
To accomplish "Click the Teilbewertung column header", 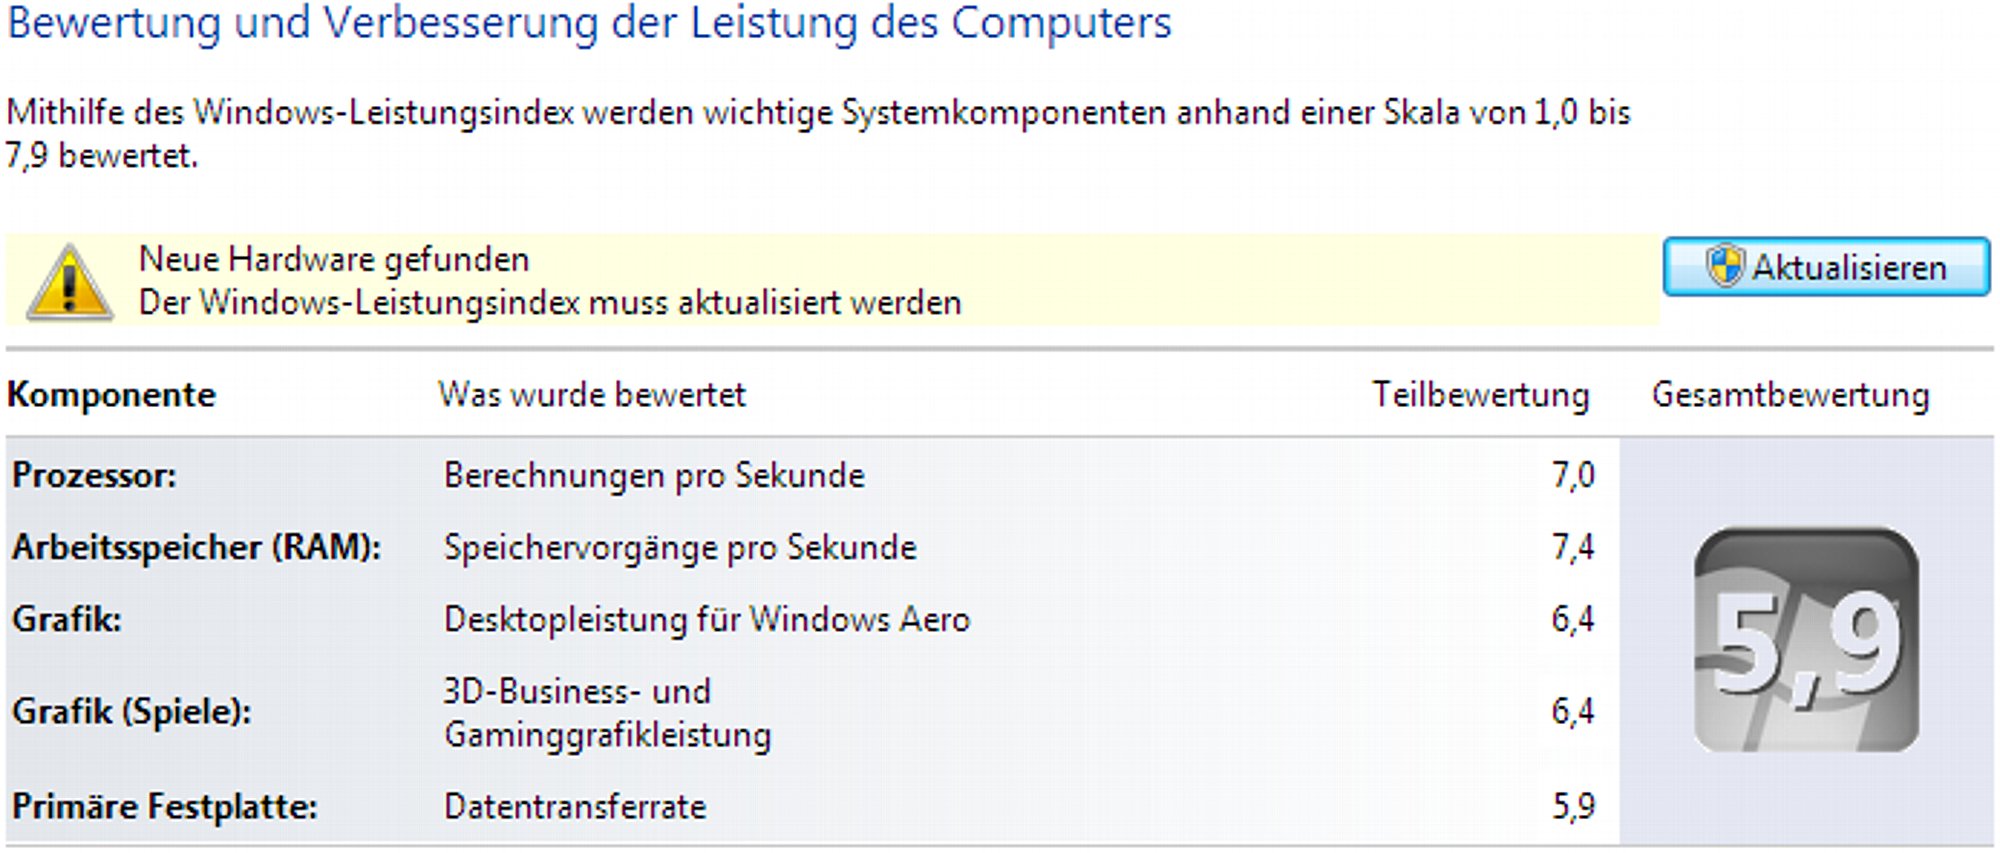I will [1480, 394].
